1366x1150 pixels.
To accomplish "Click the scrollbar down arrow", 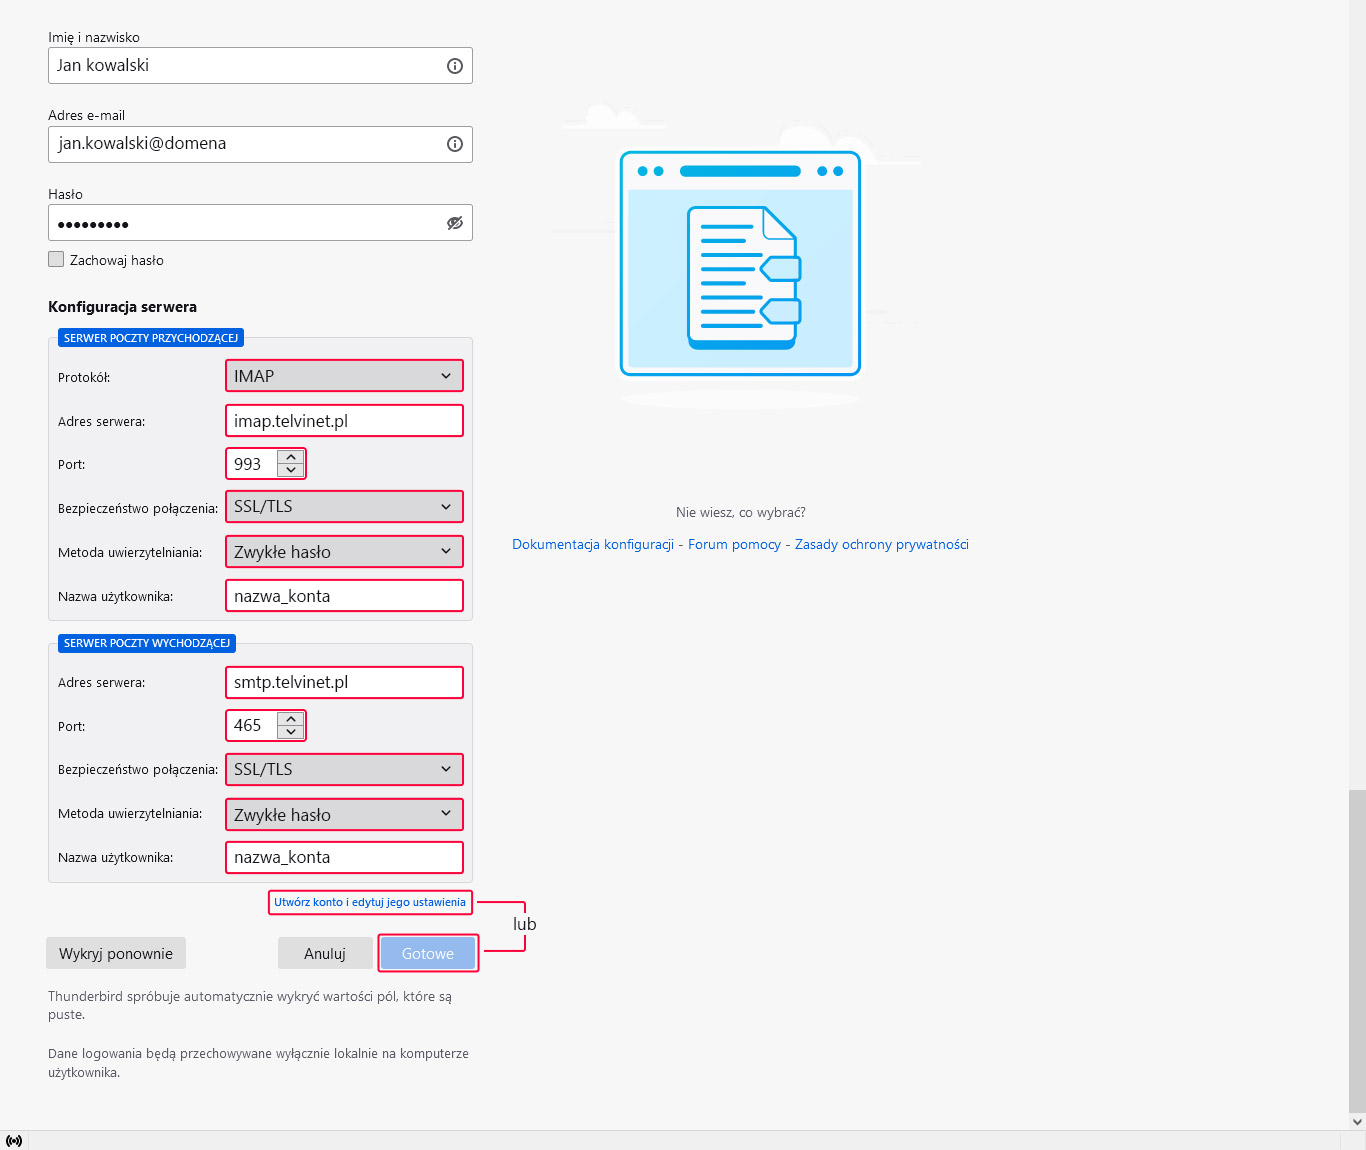I will pyautogui.click(x=1357, y=1122).
